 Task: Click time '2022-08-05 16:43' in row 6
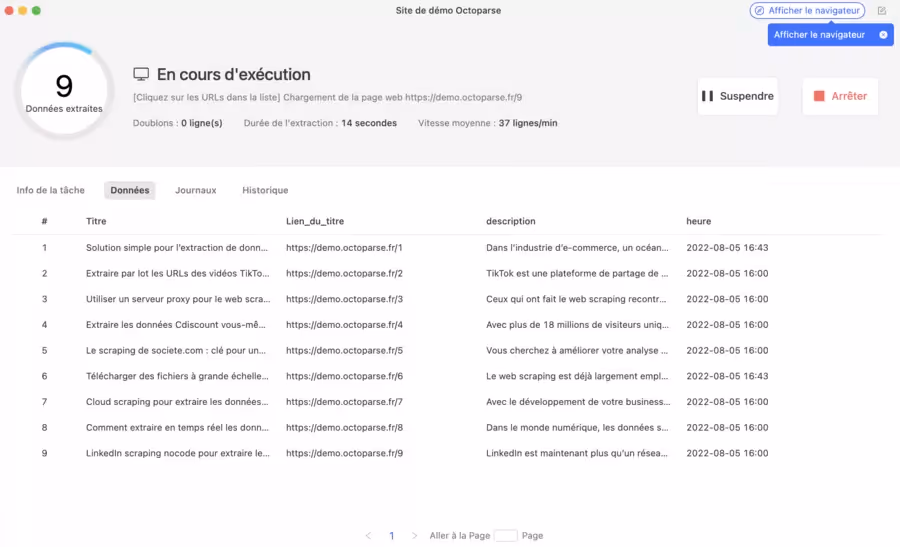pyautogui.click(x=727, y=376)
